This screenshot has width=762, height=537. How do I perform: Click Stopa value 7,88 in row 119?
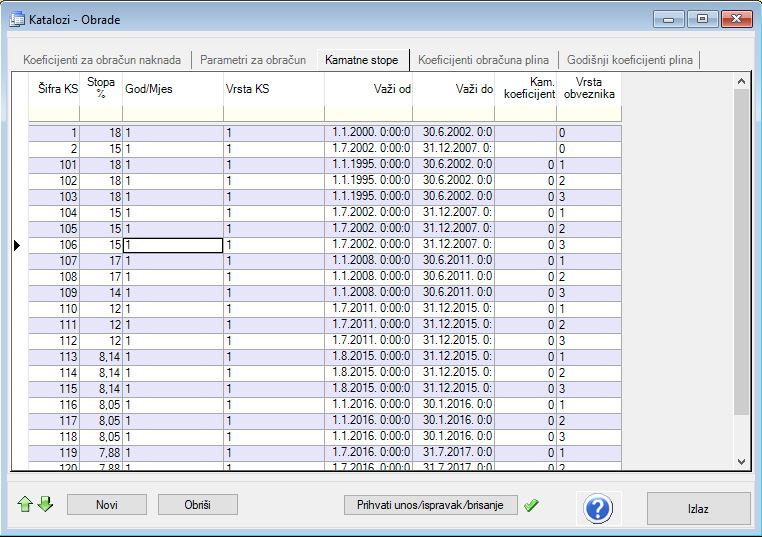[101, 453]
